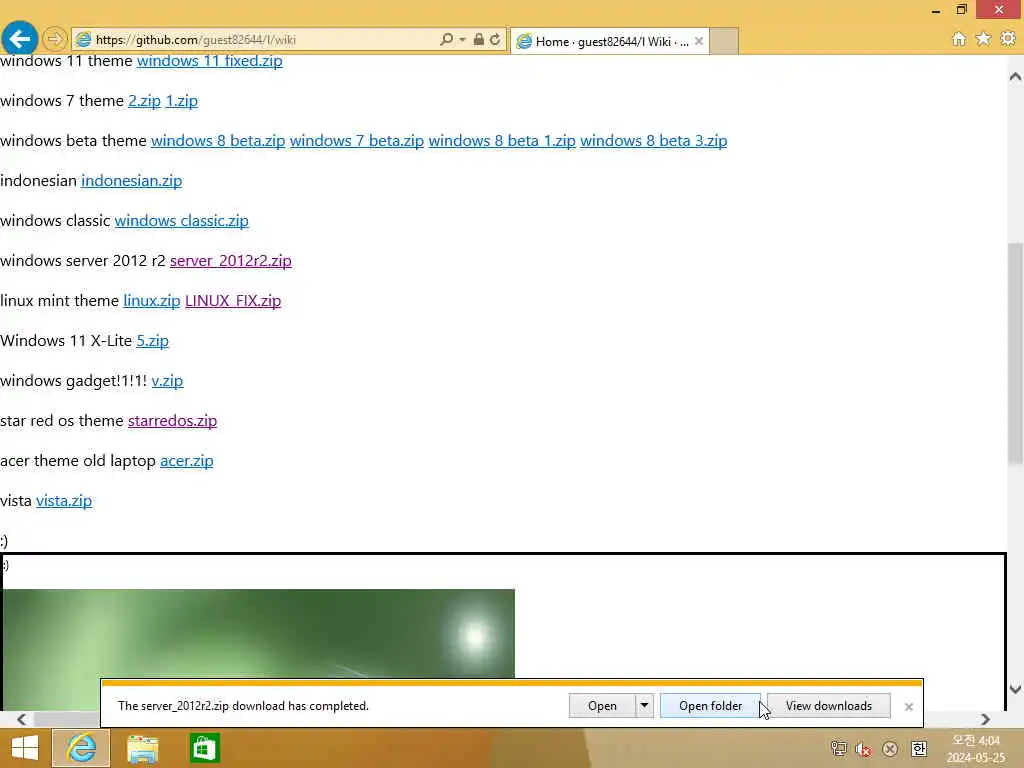Open the server_2012r2.zip link
1024x768 pixels.
point(231,261)
